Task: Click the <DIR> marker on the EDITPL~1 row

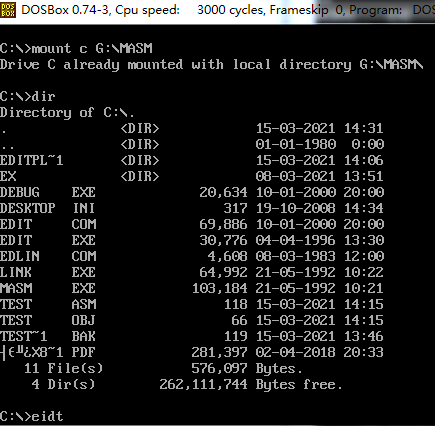Action: click(140, 160)
